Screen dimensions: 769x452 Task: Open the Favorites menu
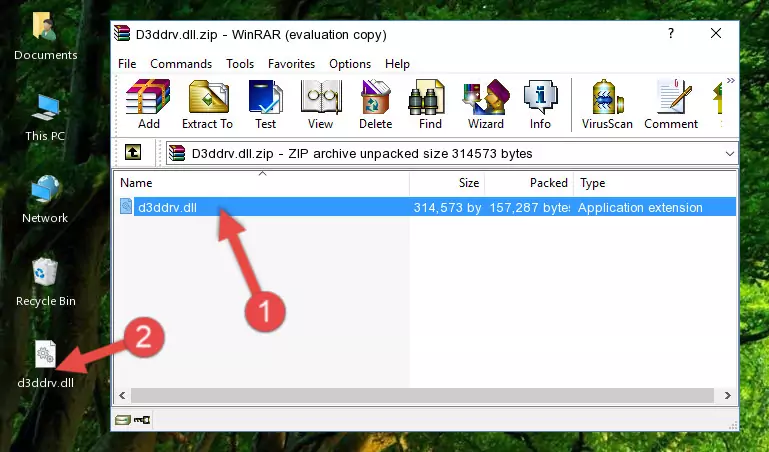click(x=291, y=64)
